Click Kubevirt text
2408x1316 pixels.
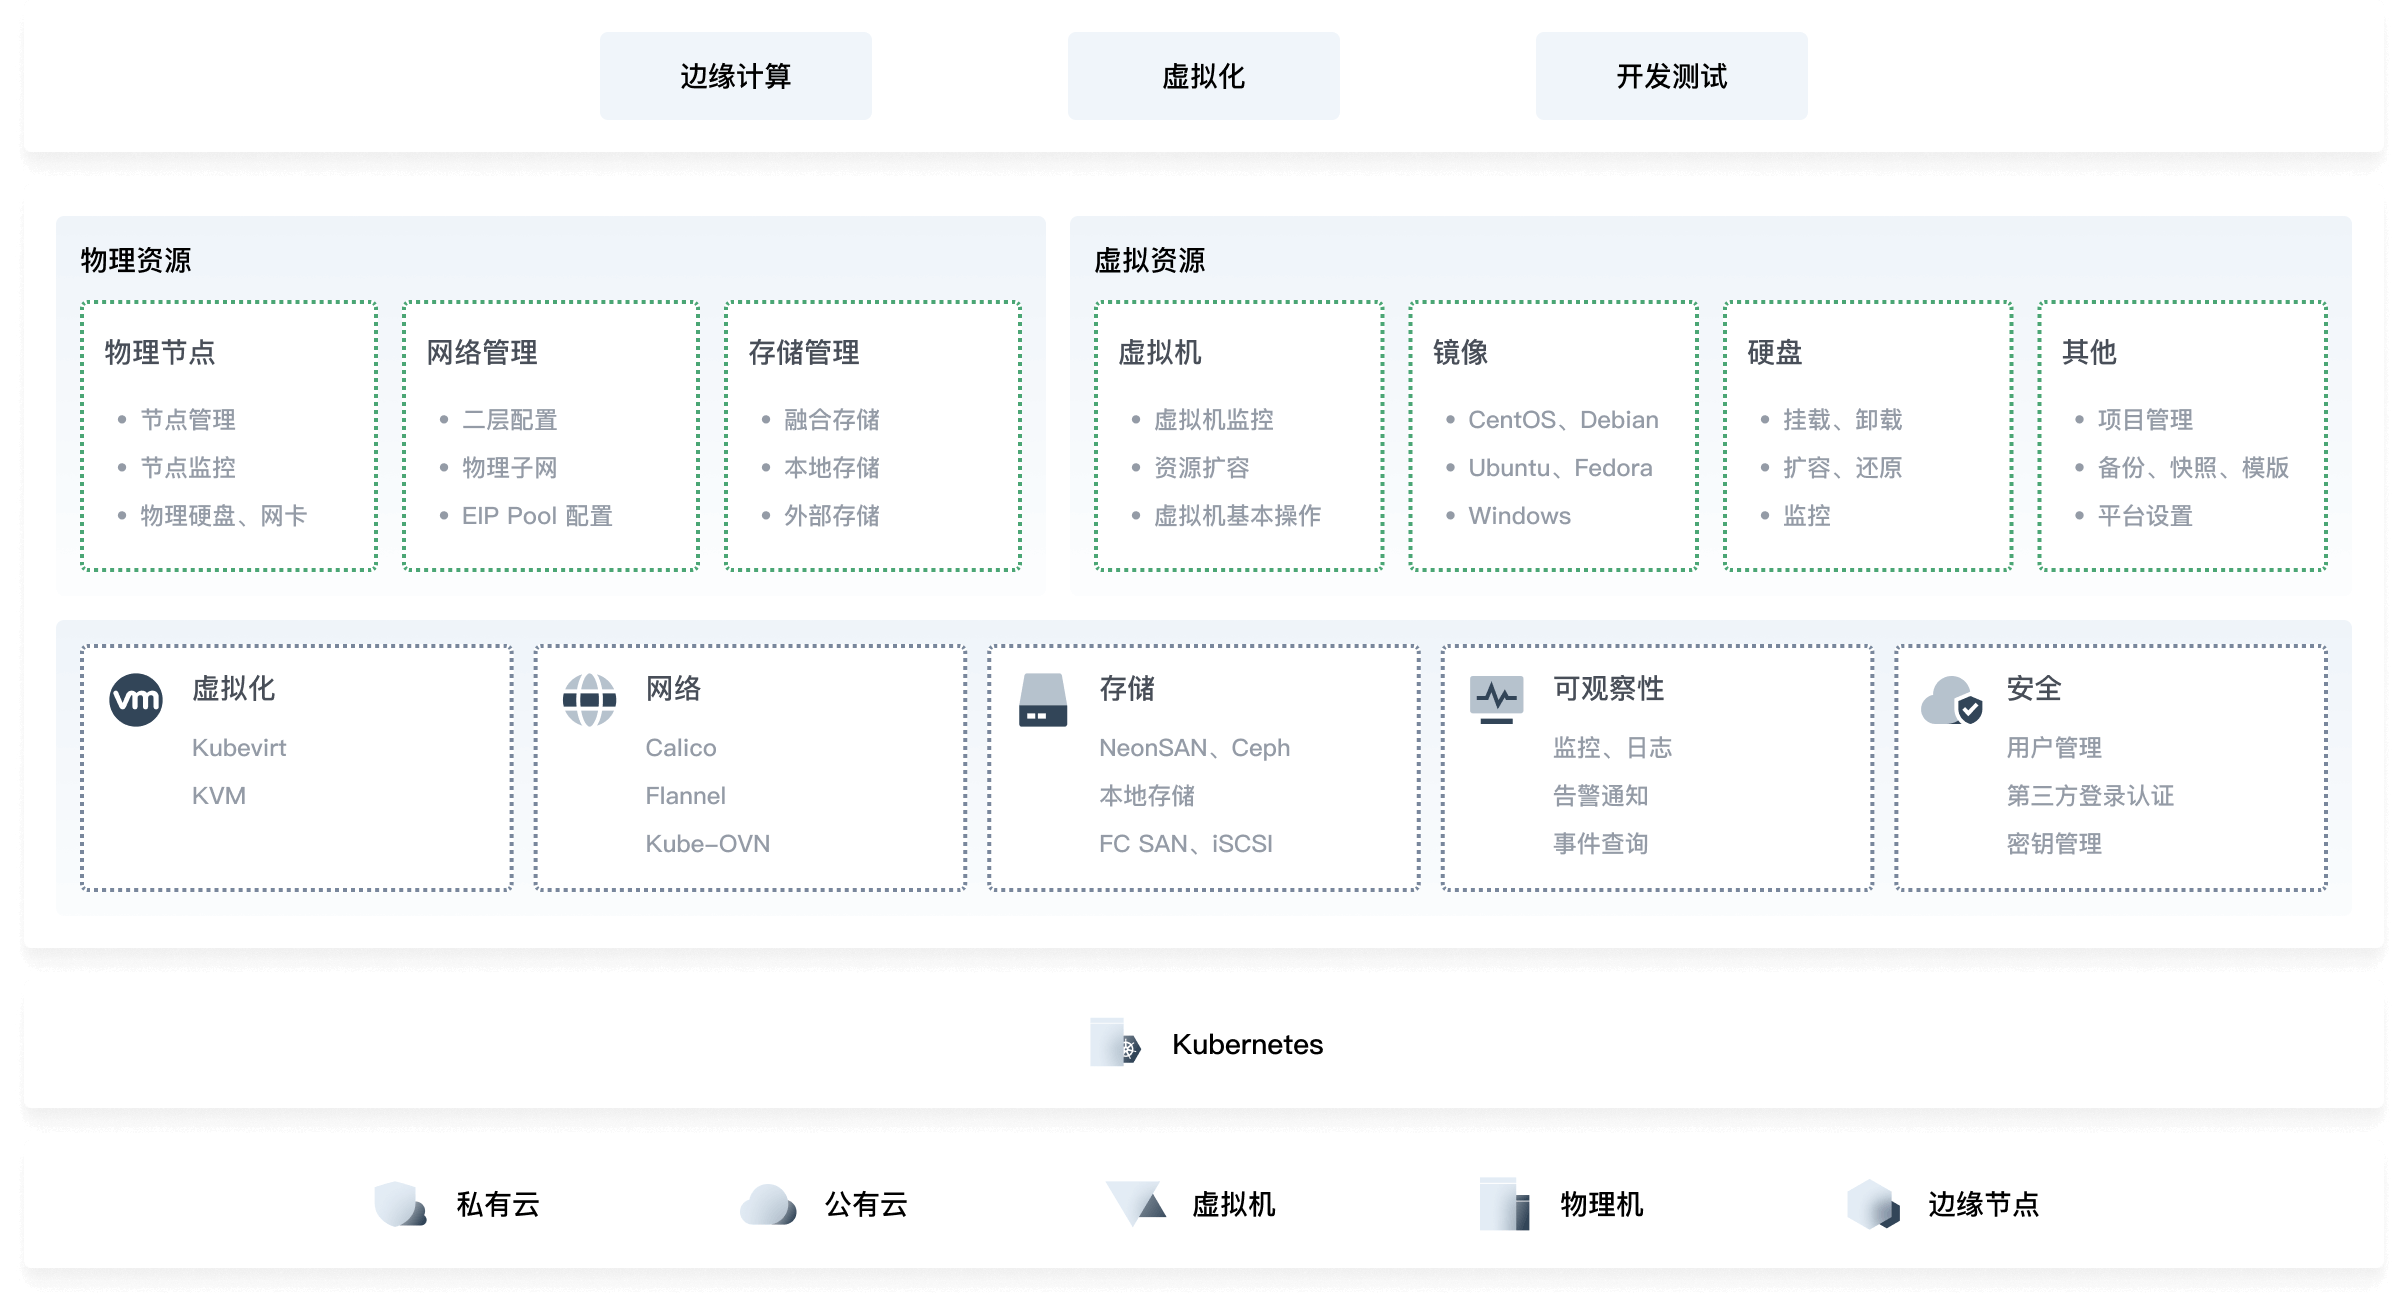coord(239,748)
